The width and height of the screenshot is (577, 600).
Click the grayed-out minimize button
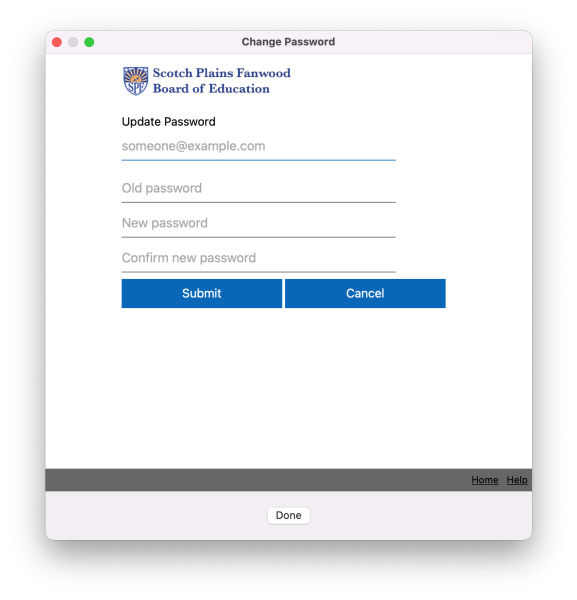73,42
